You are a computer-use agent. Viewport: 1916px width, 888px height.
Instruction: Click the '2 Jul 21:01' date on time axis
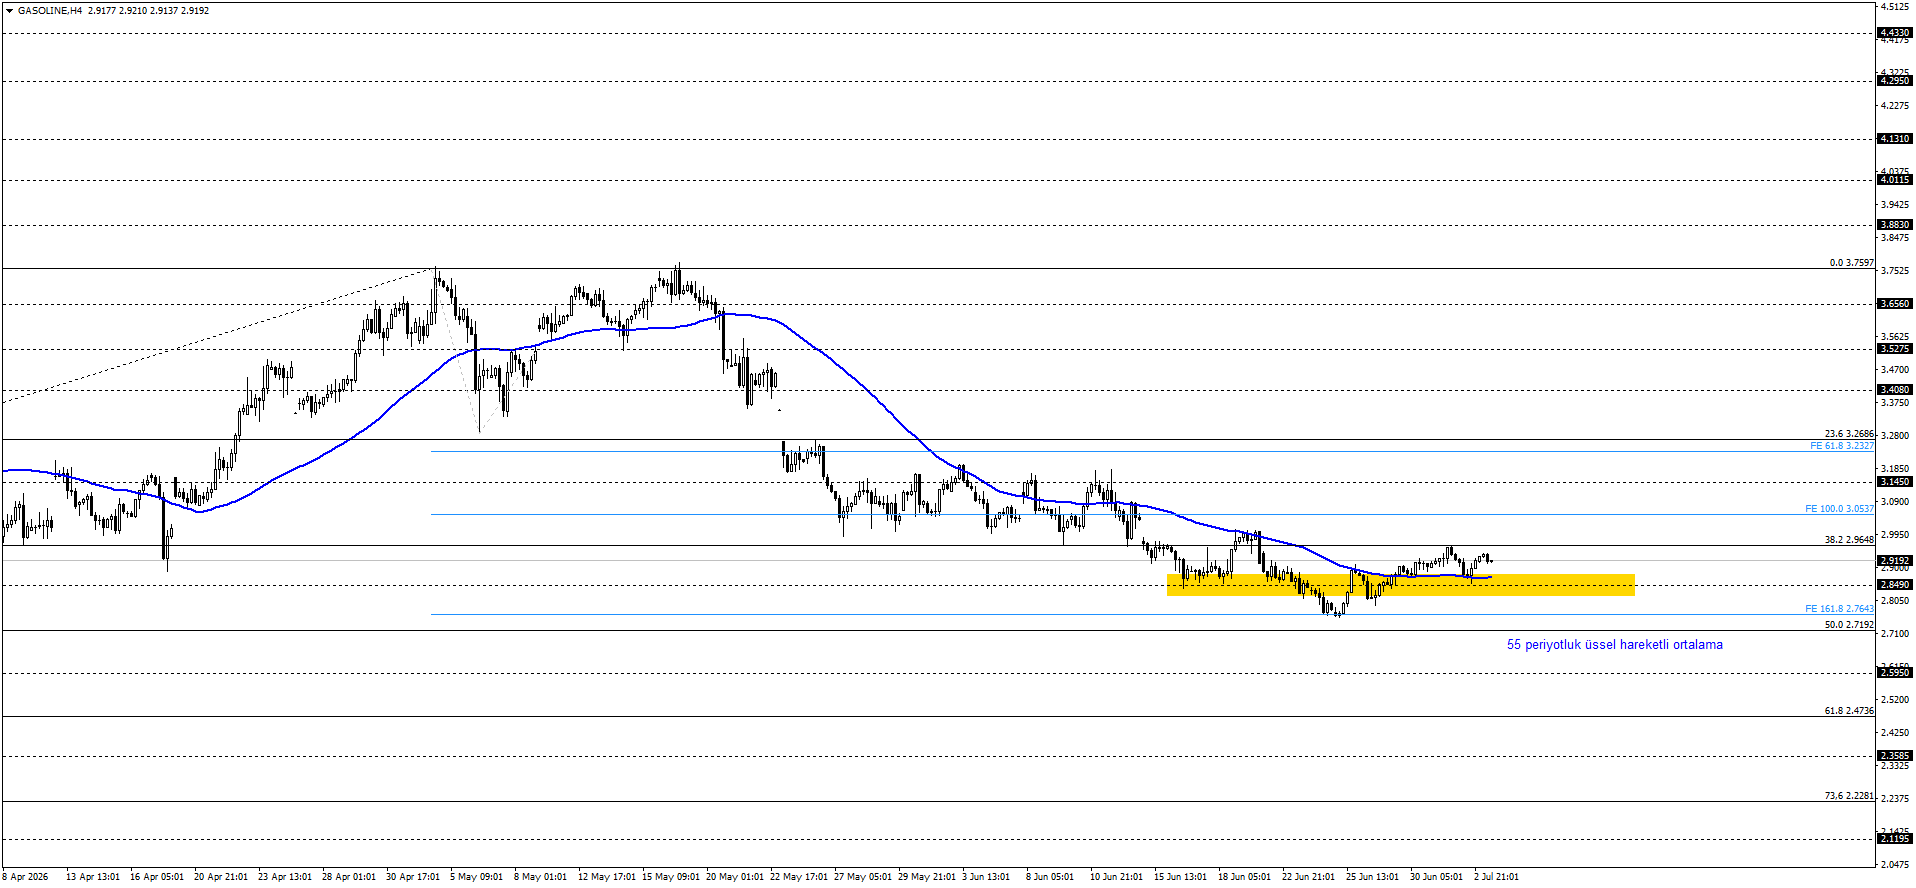pyautogui.click(x=1496, y=877)
